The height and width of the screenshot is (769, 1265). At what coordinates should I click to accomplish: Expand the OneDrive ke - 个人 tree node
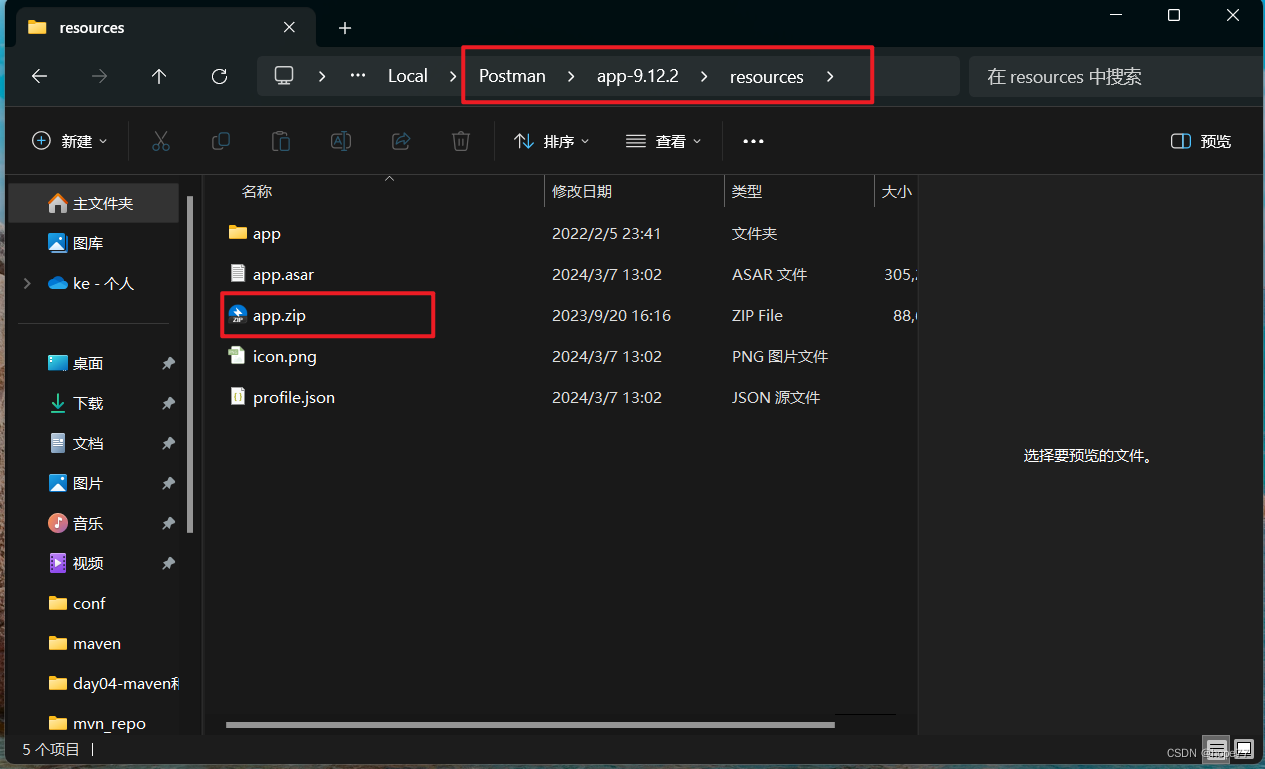click(27, 284)
